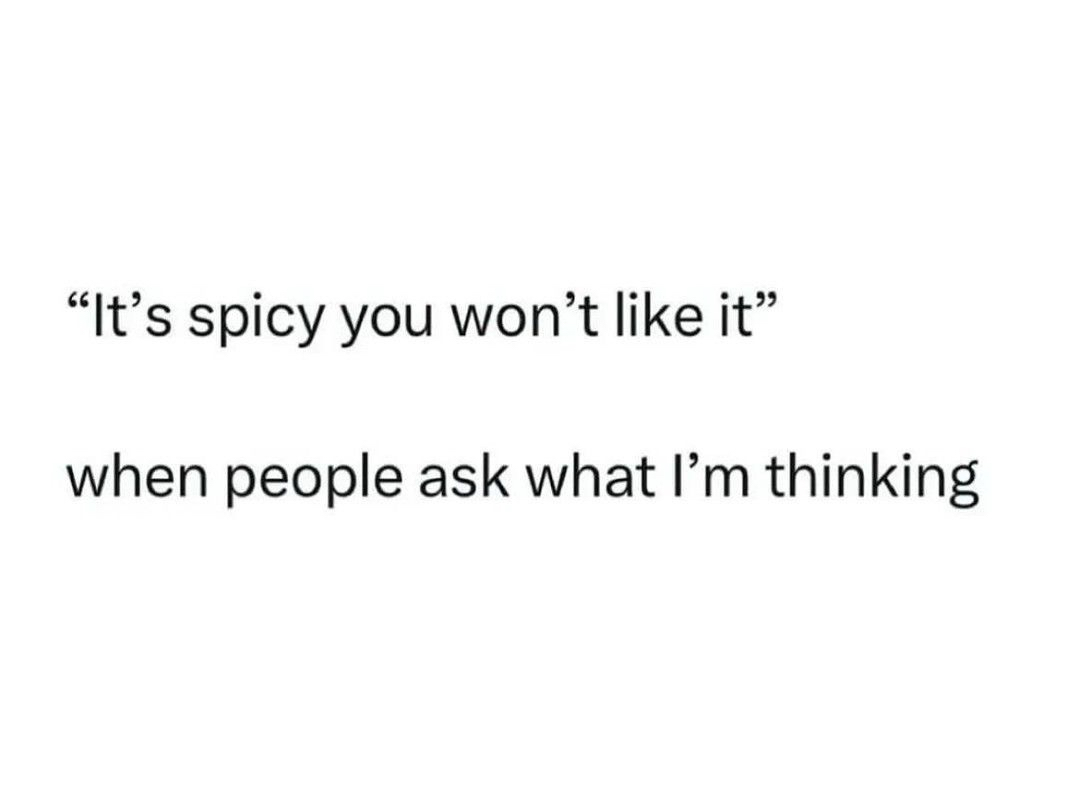Click the letter "w" starting "when"
Image resolution: width=1080 pixels, height=786 pixels.
click(87, 484)
